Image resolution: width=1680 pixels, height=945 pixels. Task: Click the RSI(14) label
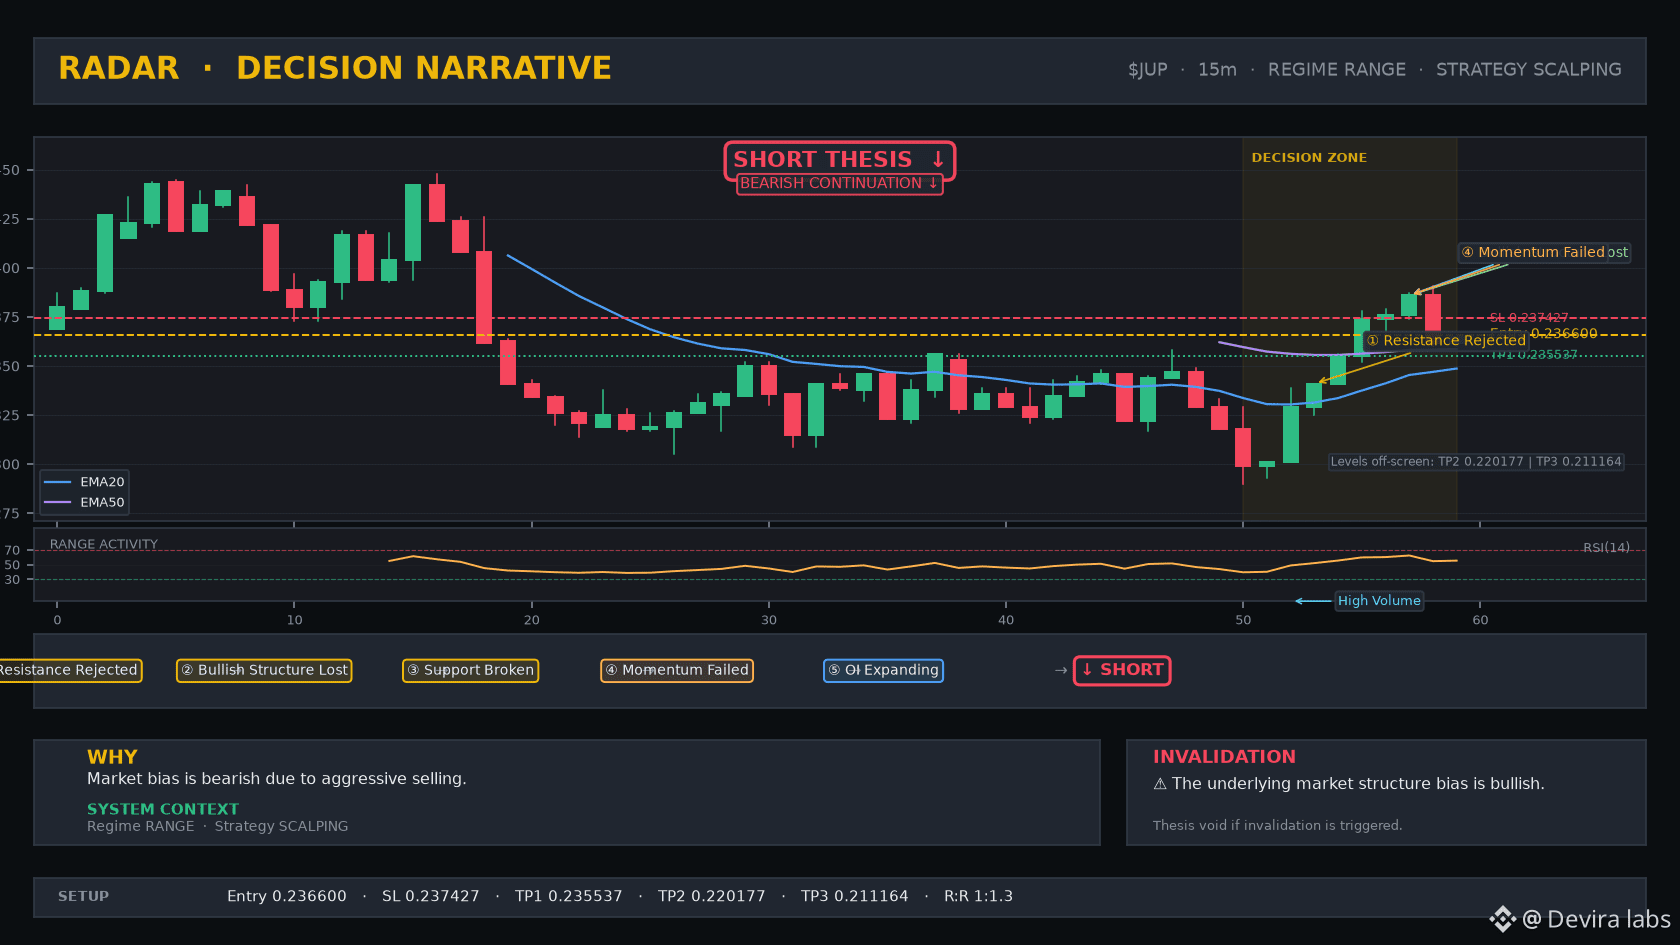[1606, 548]
